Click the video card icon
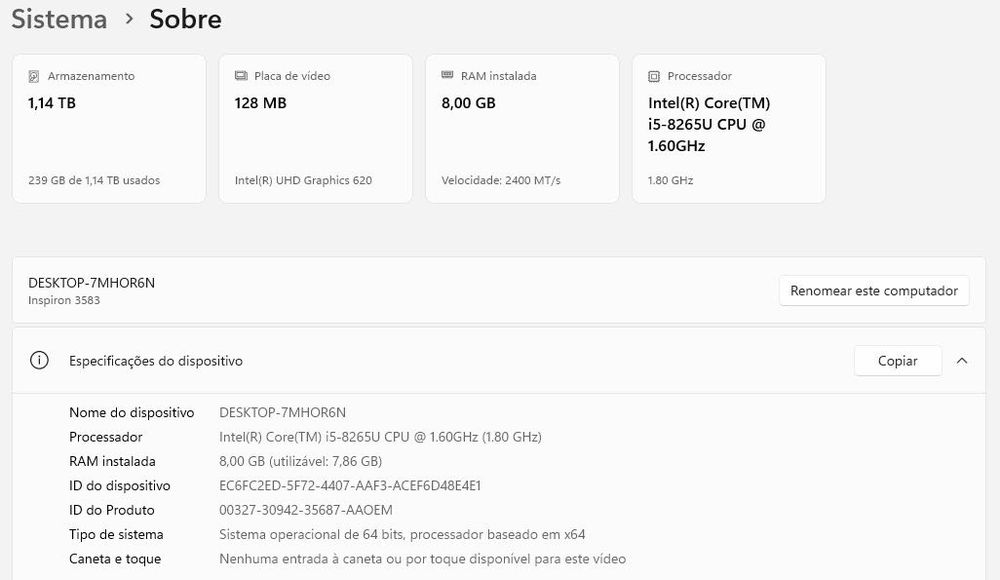The image size is (1000, 580). click(241, 76)
